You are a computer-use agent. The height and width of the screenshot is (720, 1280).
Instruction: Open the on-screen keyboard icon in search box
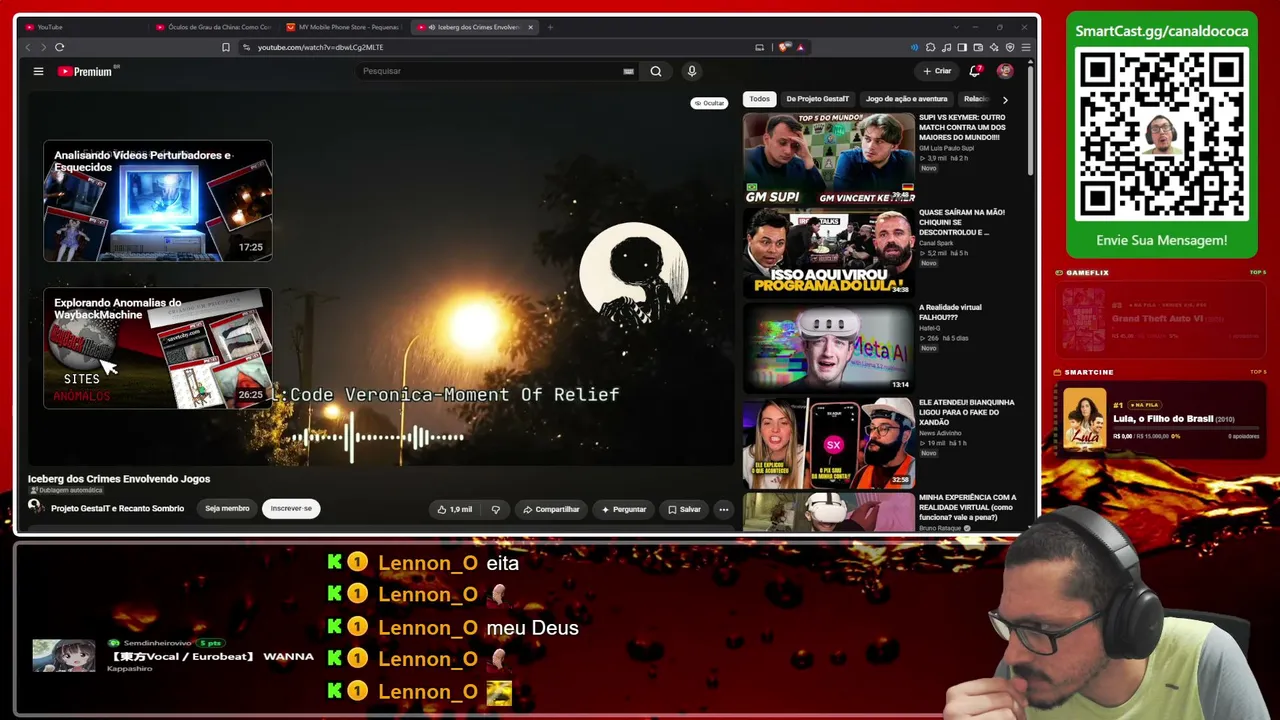pyautogui.click(x=628, y=71)
